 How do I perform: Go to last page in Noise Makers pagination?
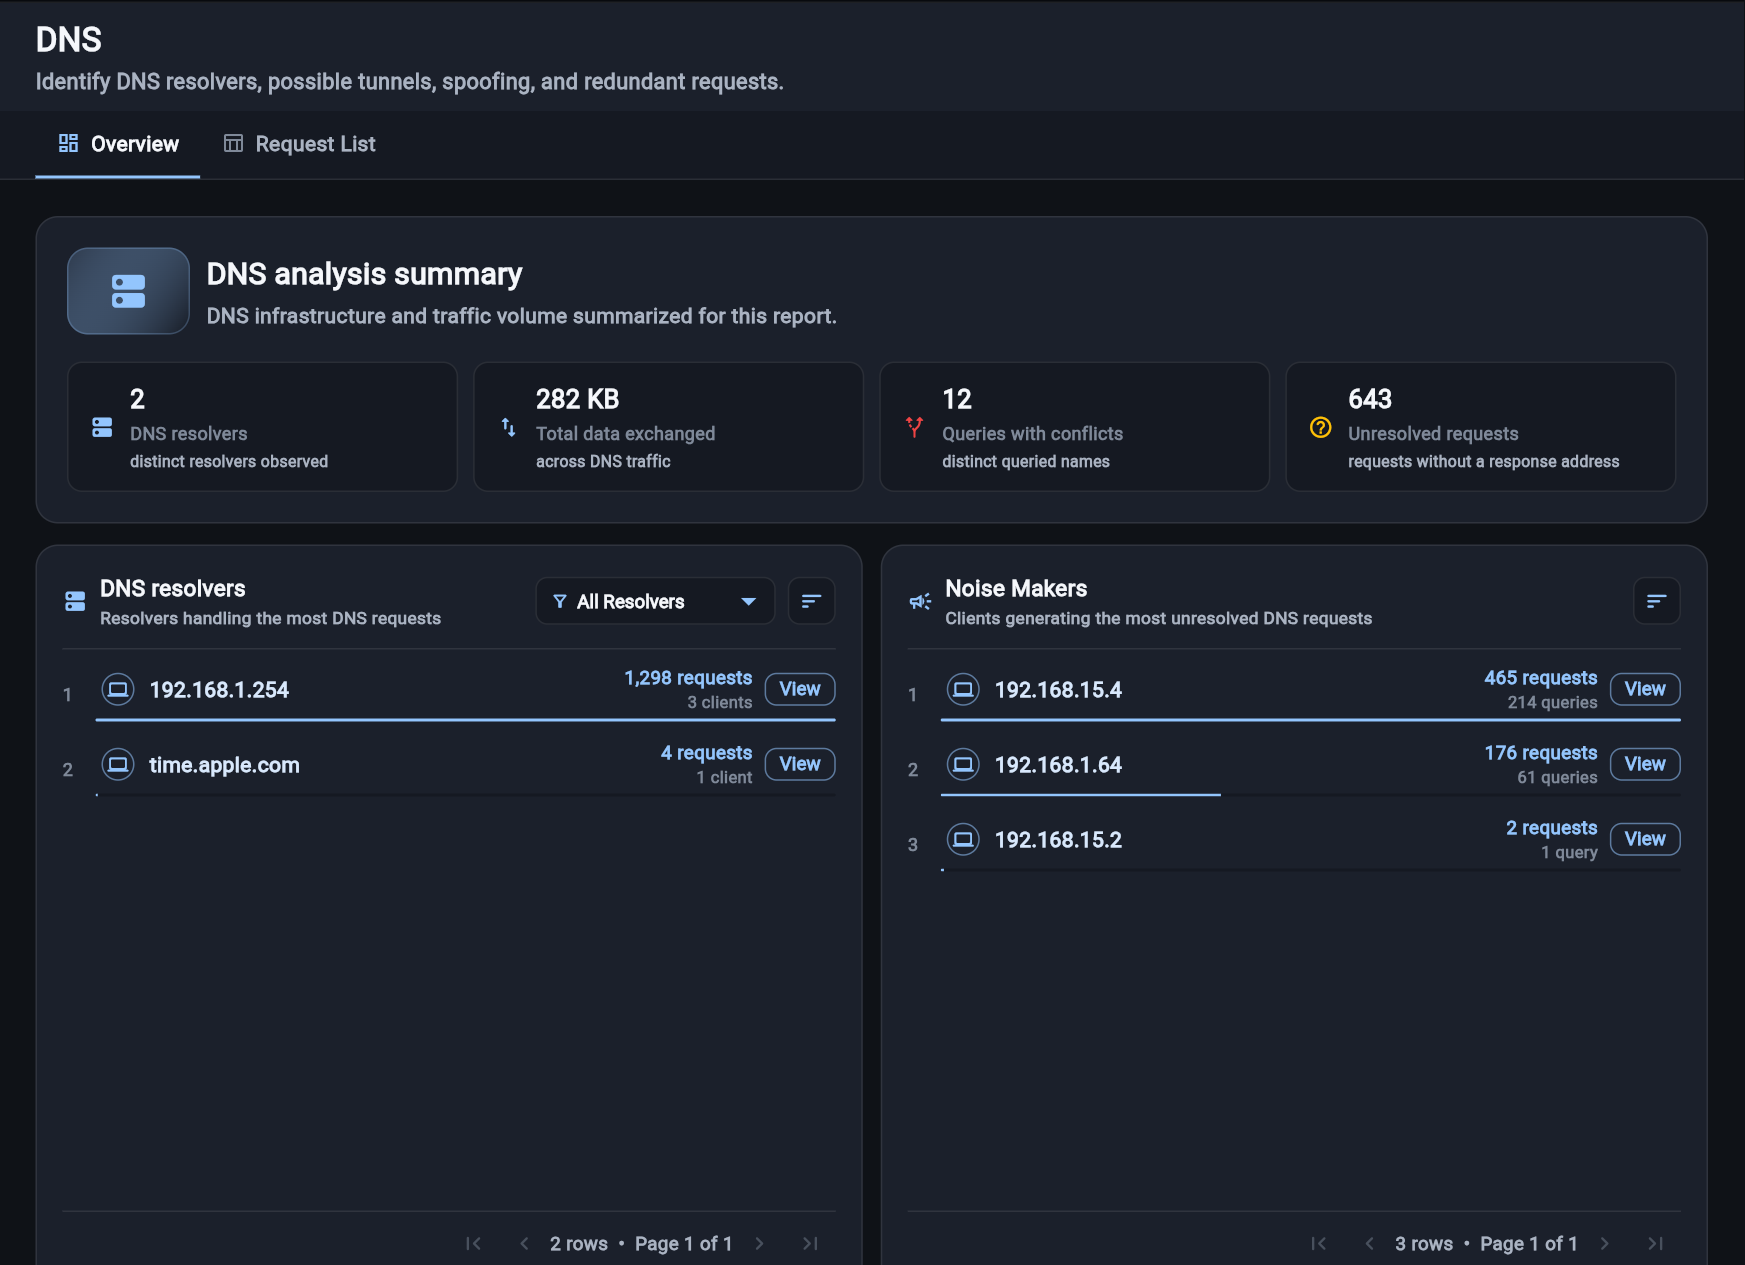[x=1655, y=1243]
